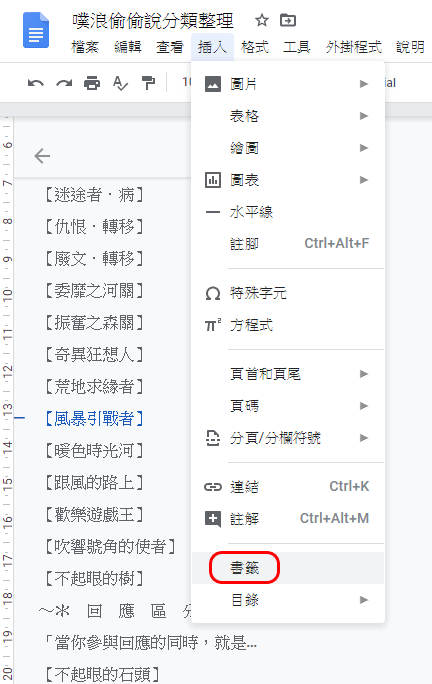The height and width of the screenshot is (684, 432).
Task: Star the document title
Action: (x=262, y=20)
